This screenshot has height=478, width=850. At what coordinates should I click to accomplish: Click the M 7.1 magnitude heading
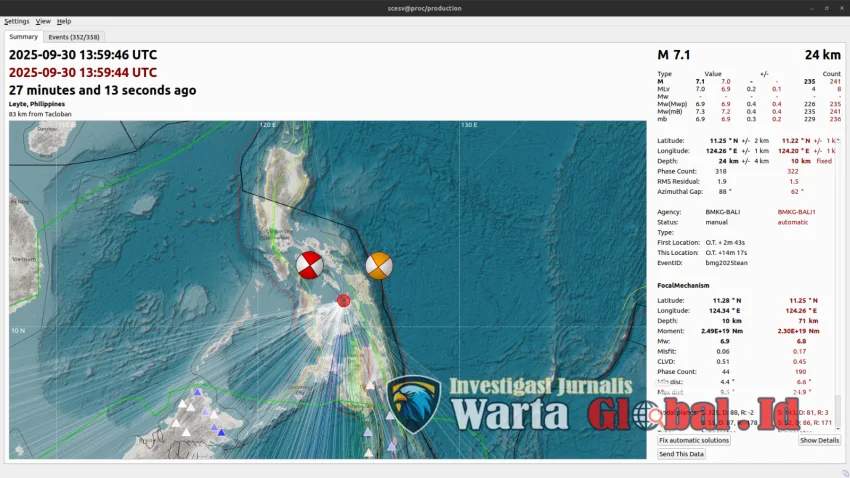673,55
